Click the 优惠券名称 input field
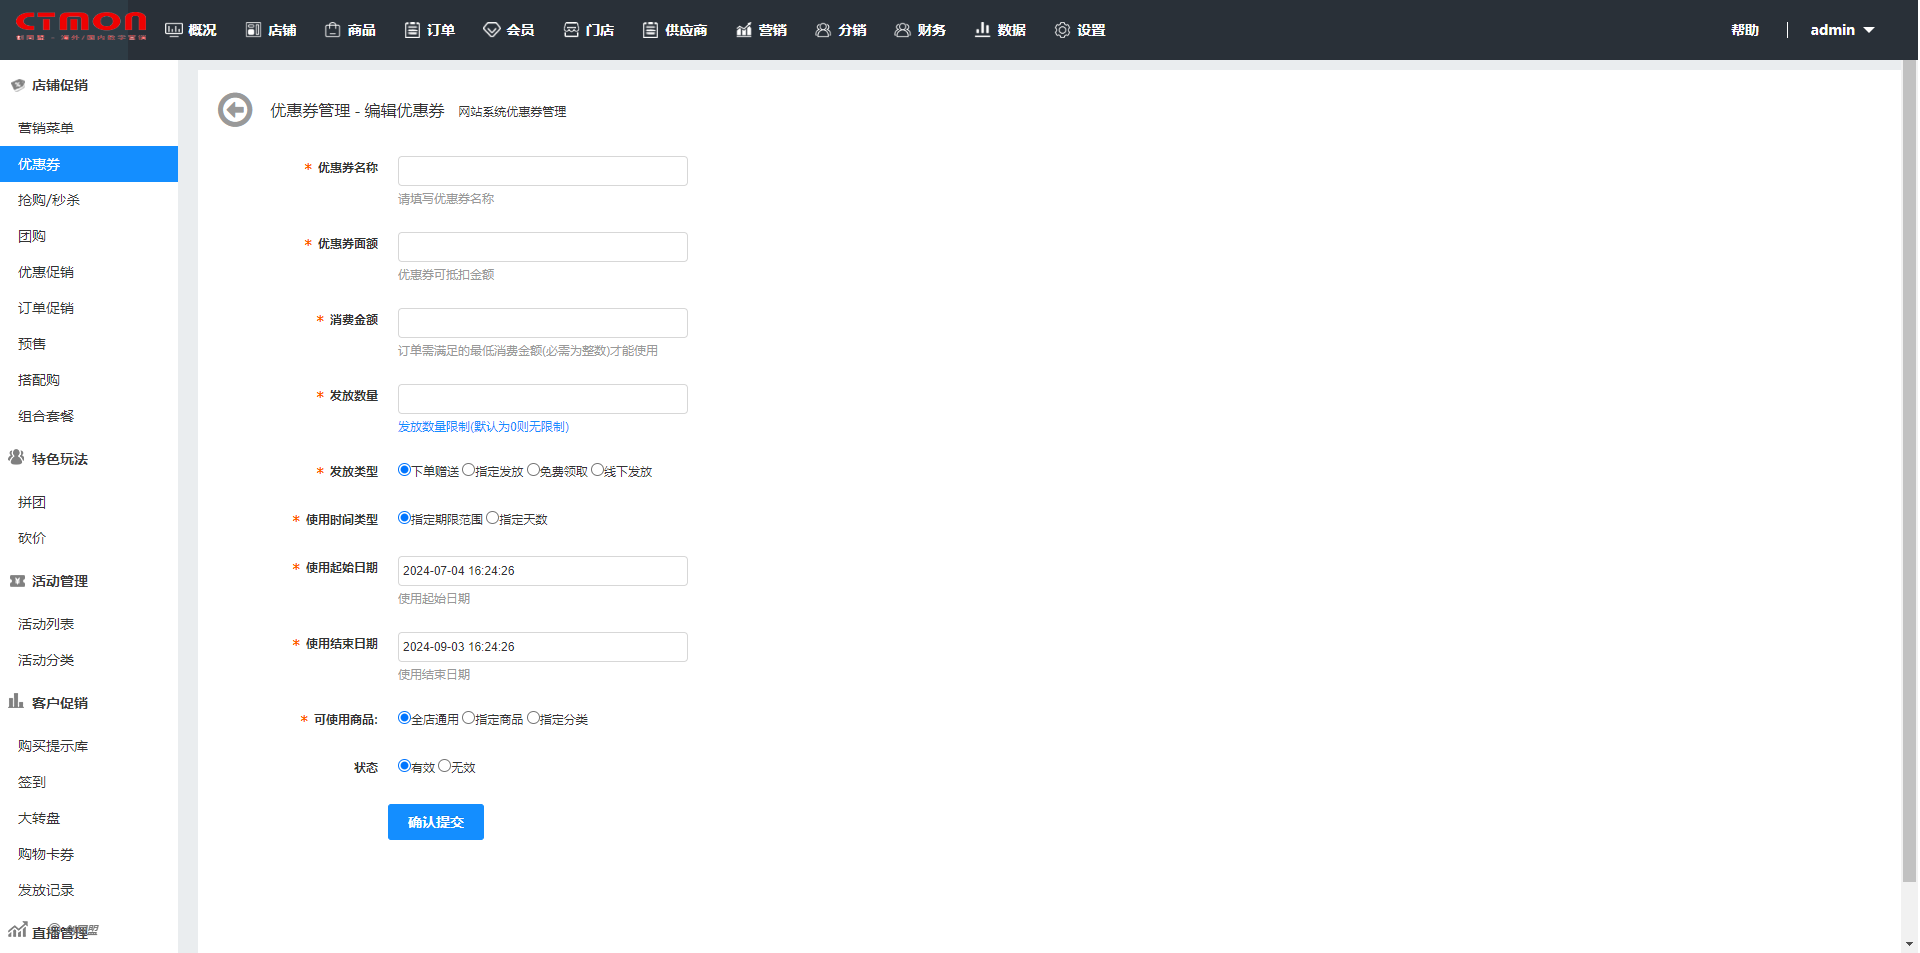The width and height of the screenshot is (1920, 953). (x=543, y=171)
